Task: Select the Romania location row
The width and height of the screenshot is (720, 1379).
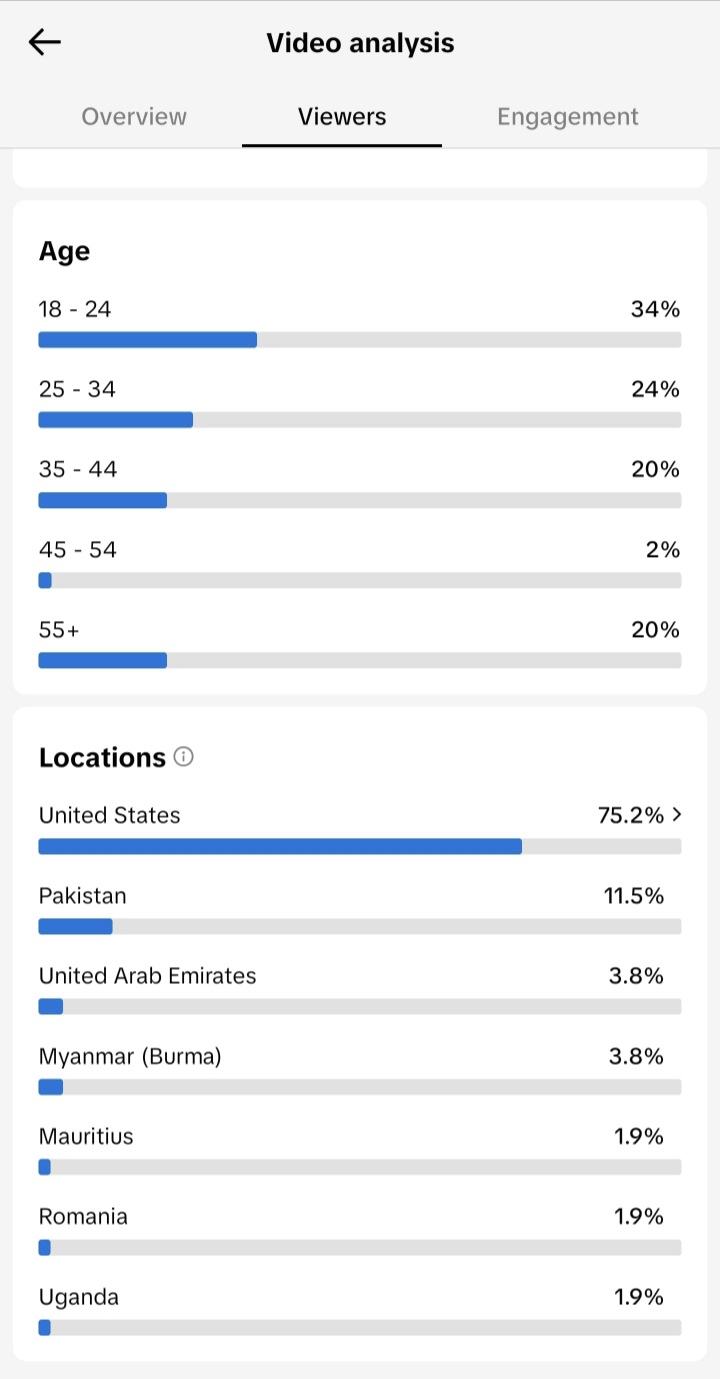Action: pyautogui.click(x=360, y=1231)
